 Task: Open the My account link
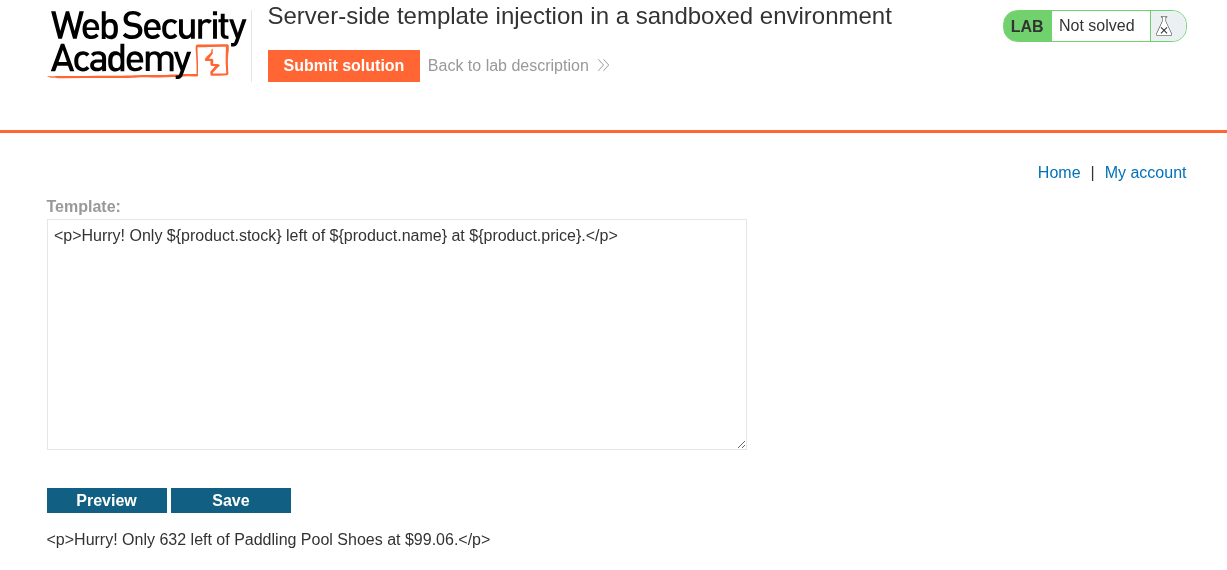point(1145,172)
